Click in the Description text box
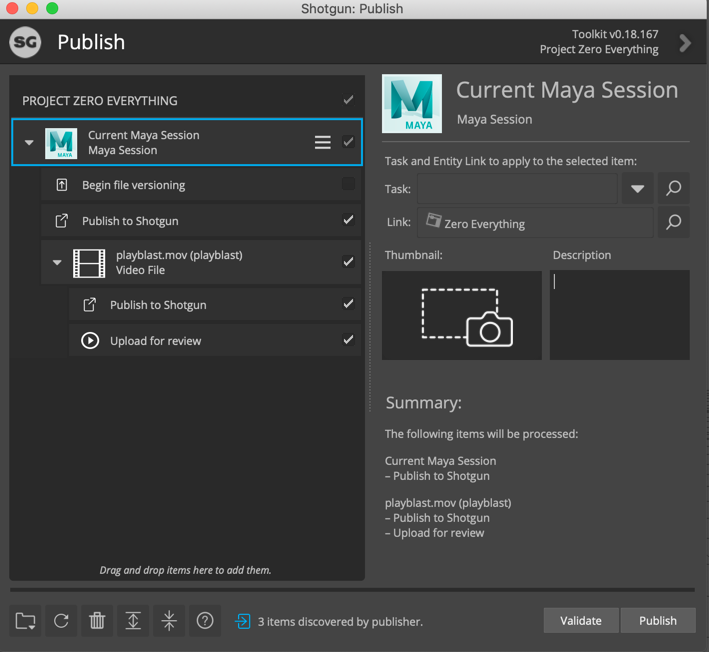709x652 pixels. [x=619, y=315]
